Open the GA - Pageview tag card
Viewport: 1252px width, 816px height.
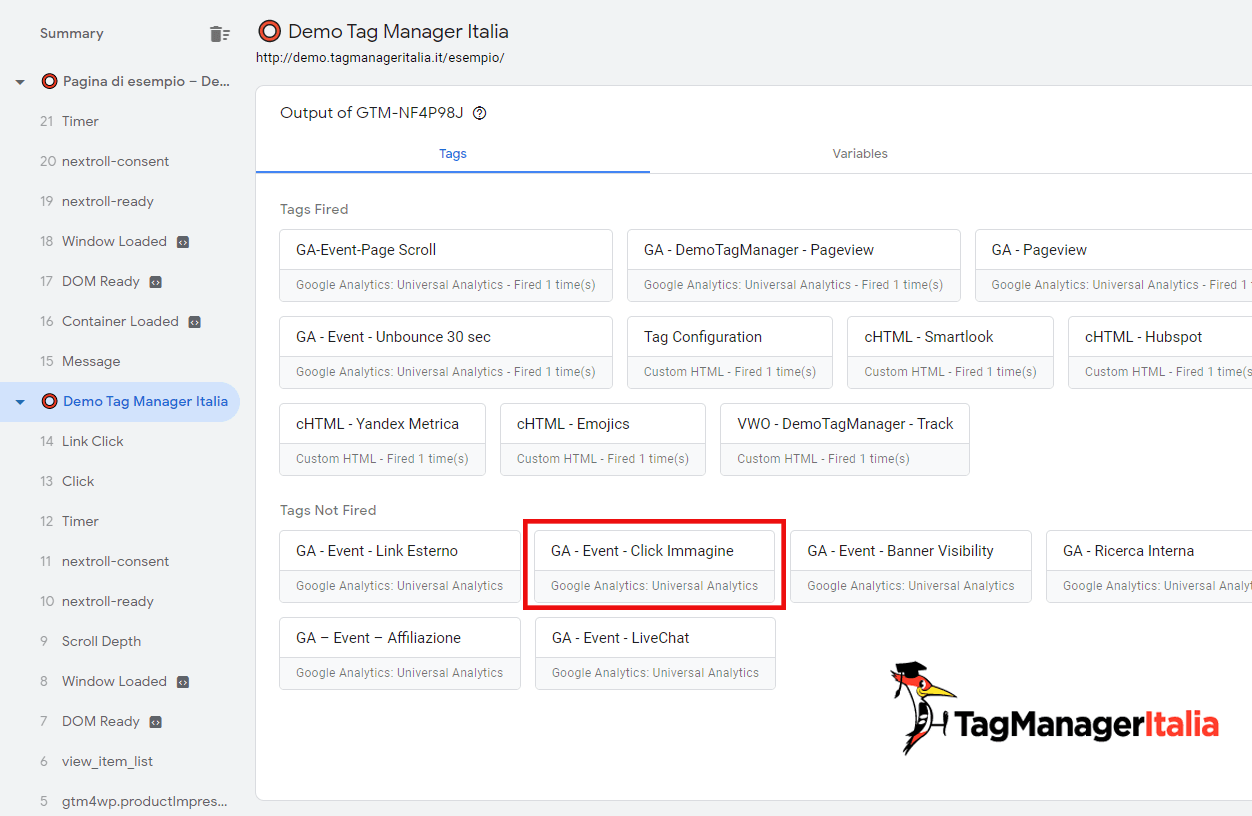tap(1113, 266)
